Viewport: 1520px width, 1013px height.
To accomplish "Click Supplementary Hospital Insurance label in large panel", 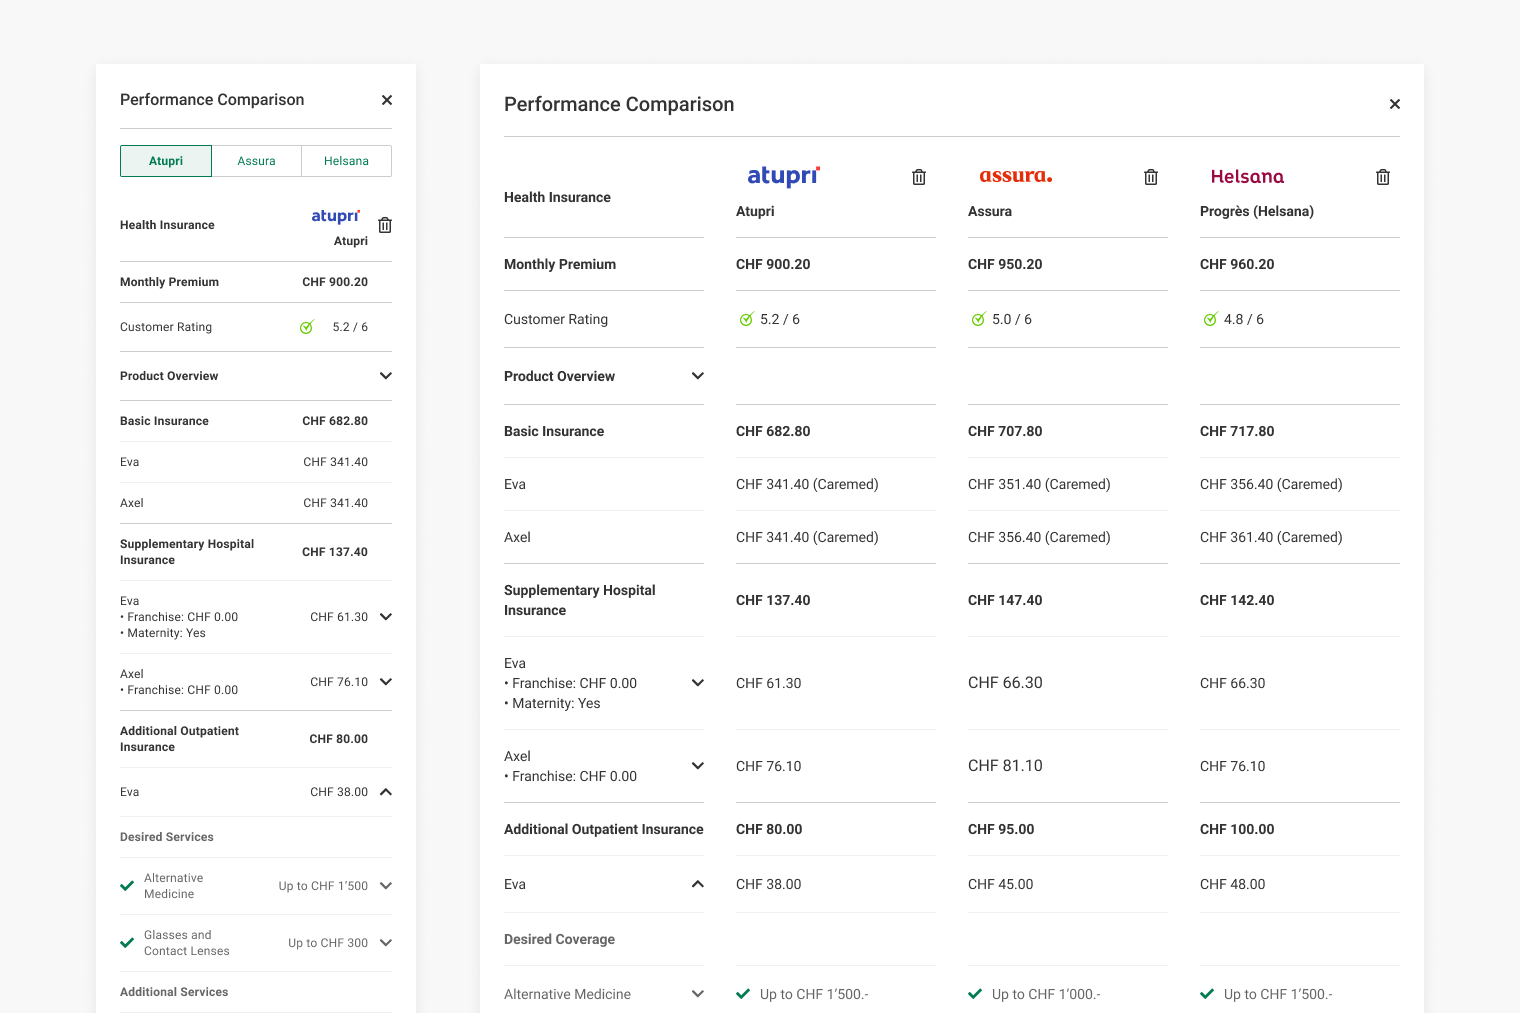I will (x=580, y=600).
